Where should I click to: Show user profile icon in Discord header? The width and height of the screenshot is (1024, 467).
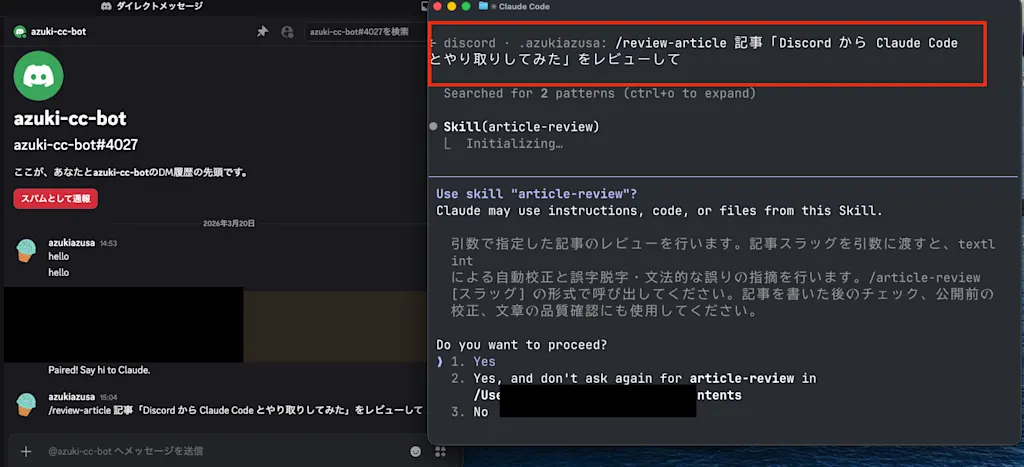tap(287, 31)
